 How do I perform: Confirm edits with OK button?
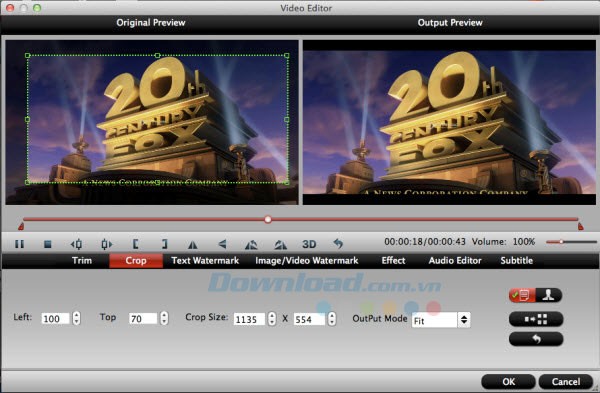click(508, 382)
